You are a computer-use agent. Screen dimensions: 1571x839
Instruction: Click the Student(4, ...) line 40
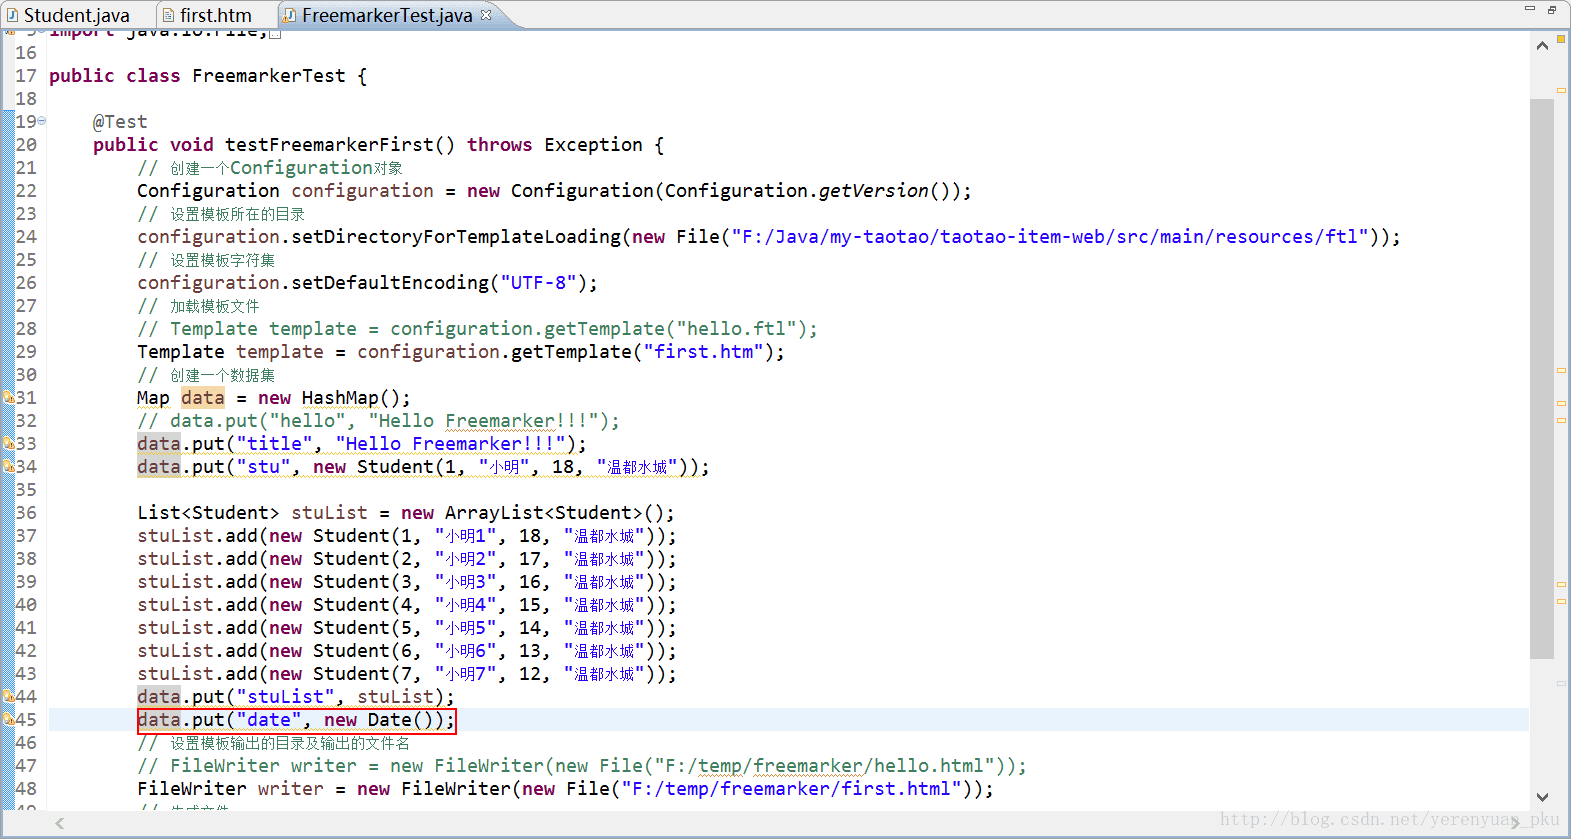coord(407,605)
